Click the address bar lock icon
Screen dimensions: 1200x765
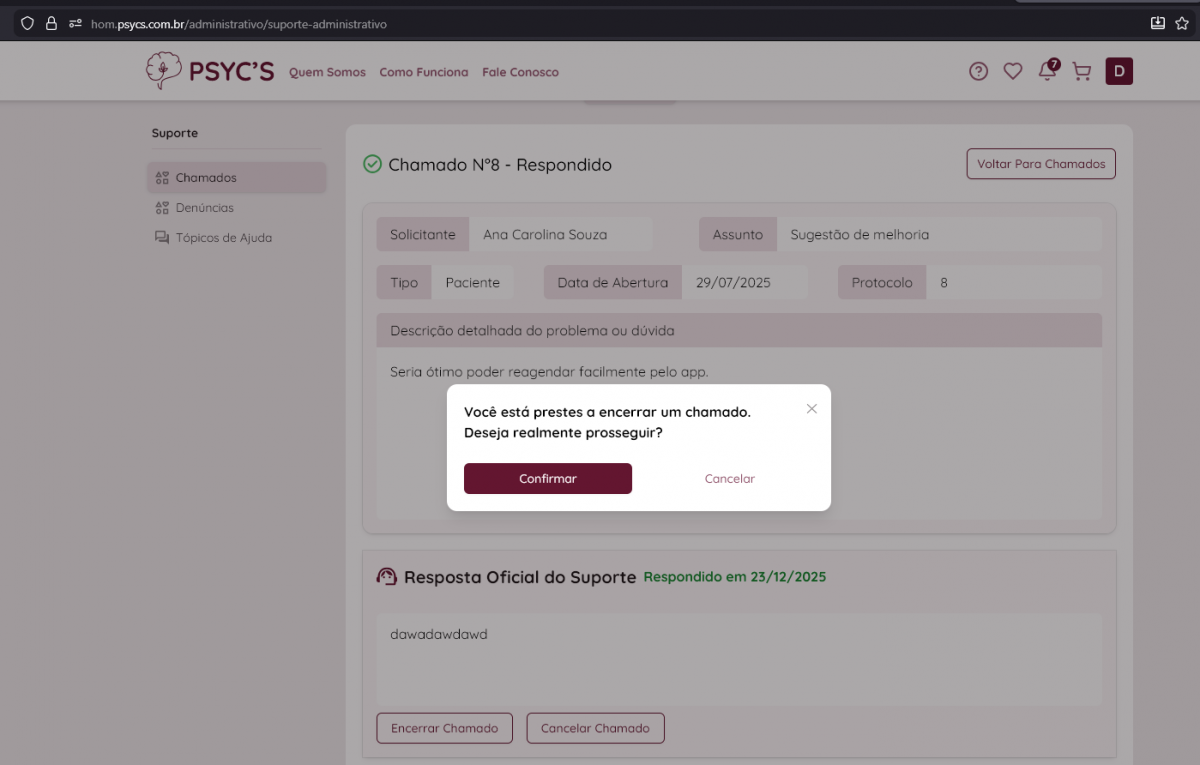tap(51, 23)
